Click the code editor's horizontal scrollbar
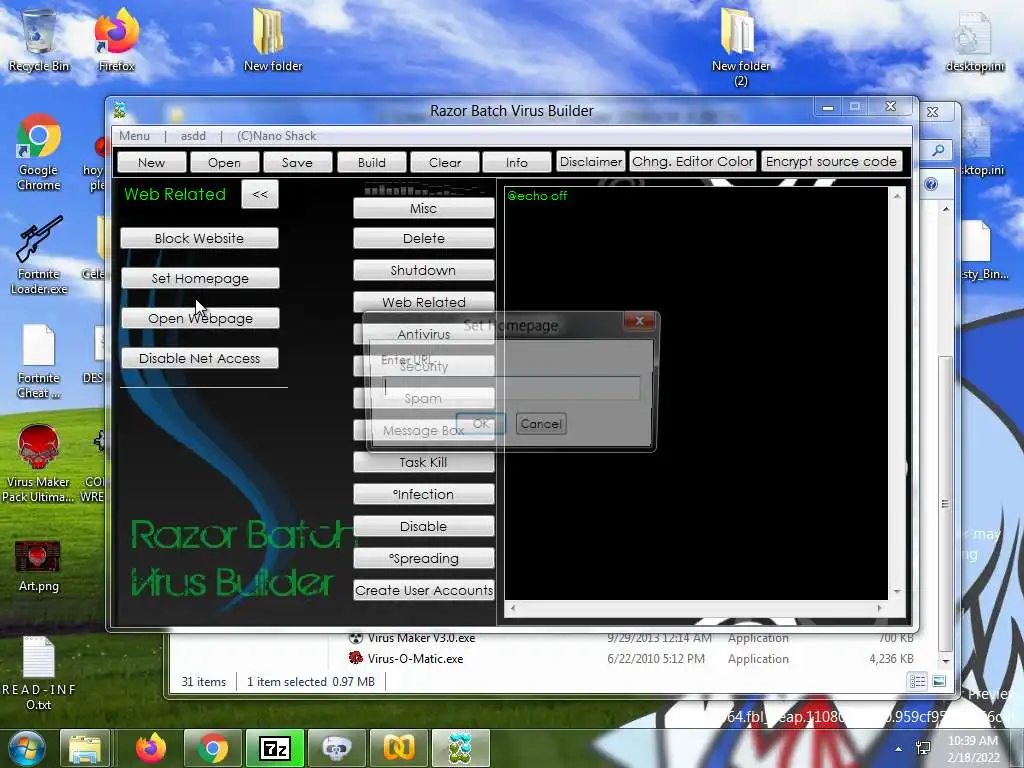This screenshot has width=1024, height=768. click(x=696, y=608)
